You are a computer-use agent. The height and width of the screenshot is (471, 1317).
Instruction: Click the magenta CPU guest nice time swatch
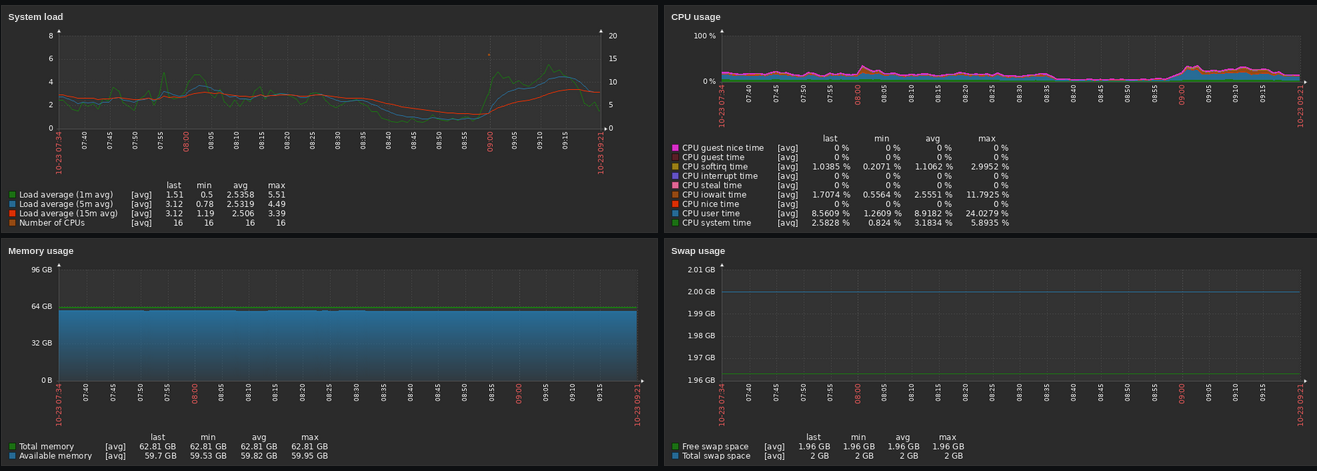pyautogui.click(x=675, y=148)
